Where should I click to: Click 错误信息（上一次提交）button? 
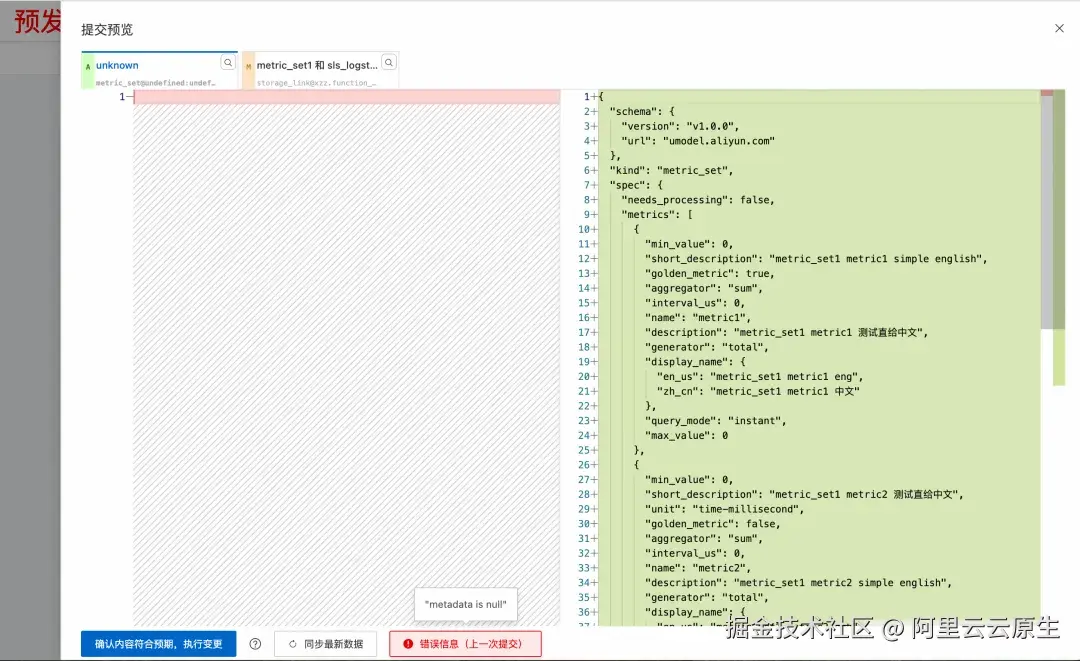click(x=465, y=644)
